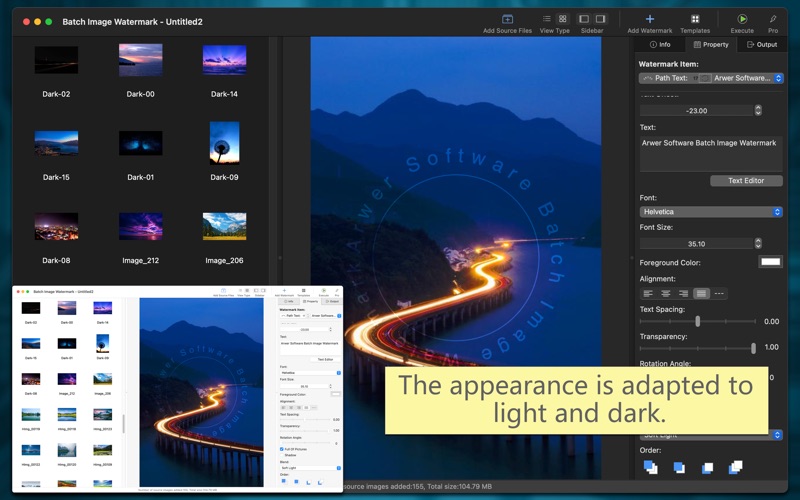This screenshot has height=500, width=800.
Task: Click Foreground Color swatch in light-mode window
Action: 336,394
